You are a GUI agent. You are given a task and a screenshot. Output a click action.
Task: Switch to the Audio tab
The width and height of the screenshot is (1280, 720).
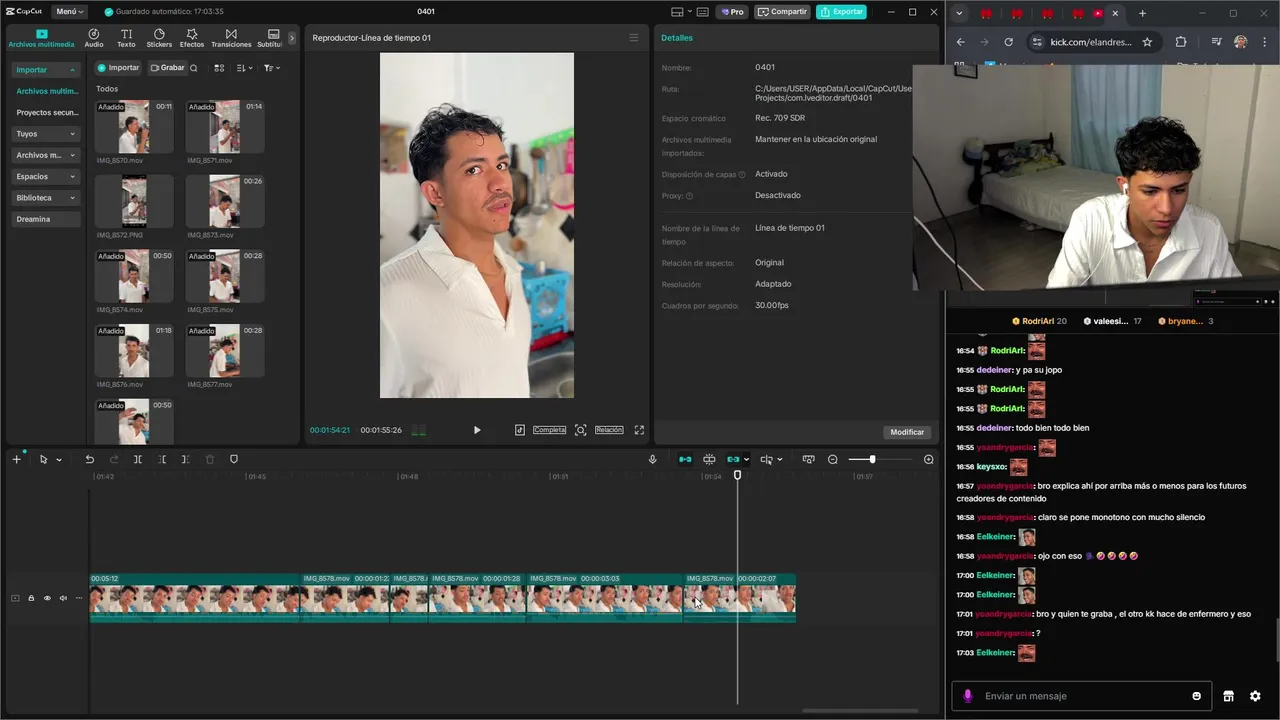[x=94, y=39]
